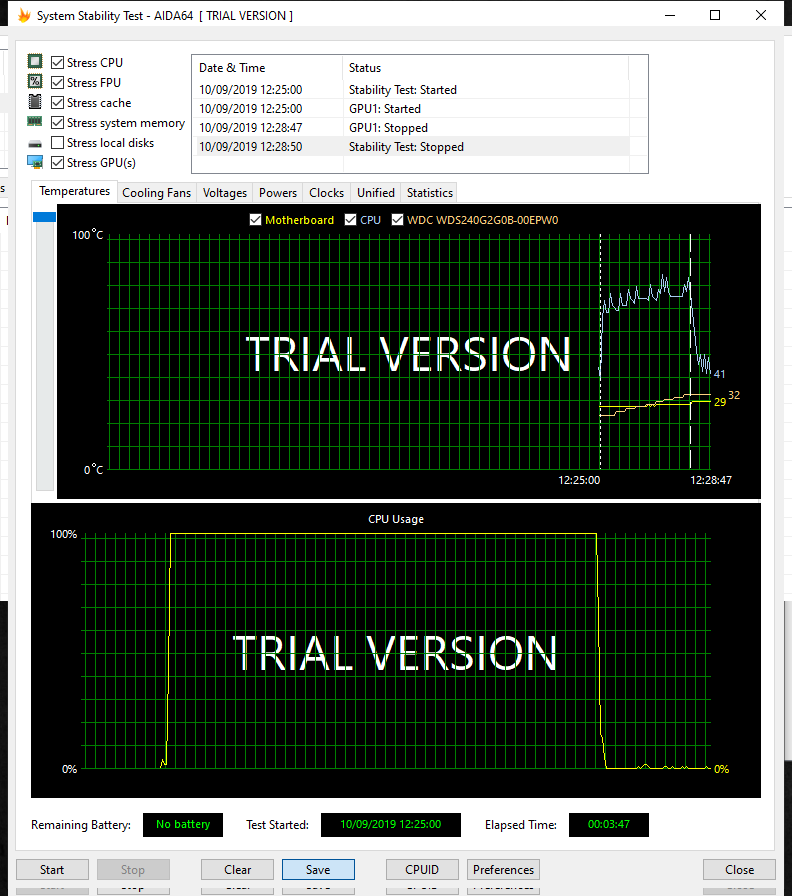Open the Voltages tab
792x896 pixels.
[225, 193]
